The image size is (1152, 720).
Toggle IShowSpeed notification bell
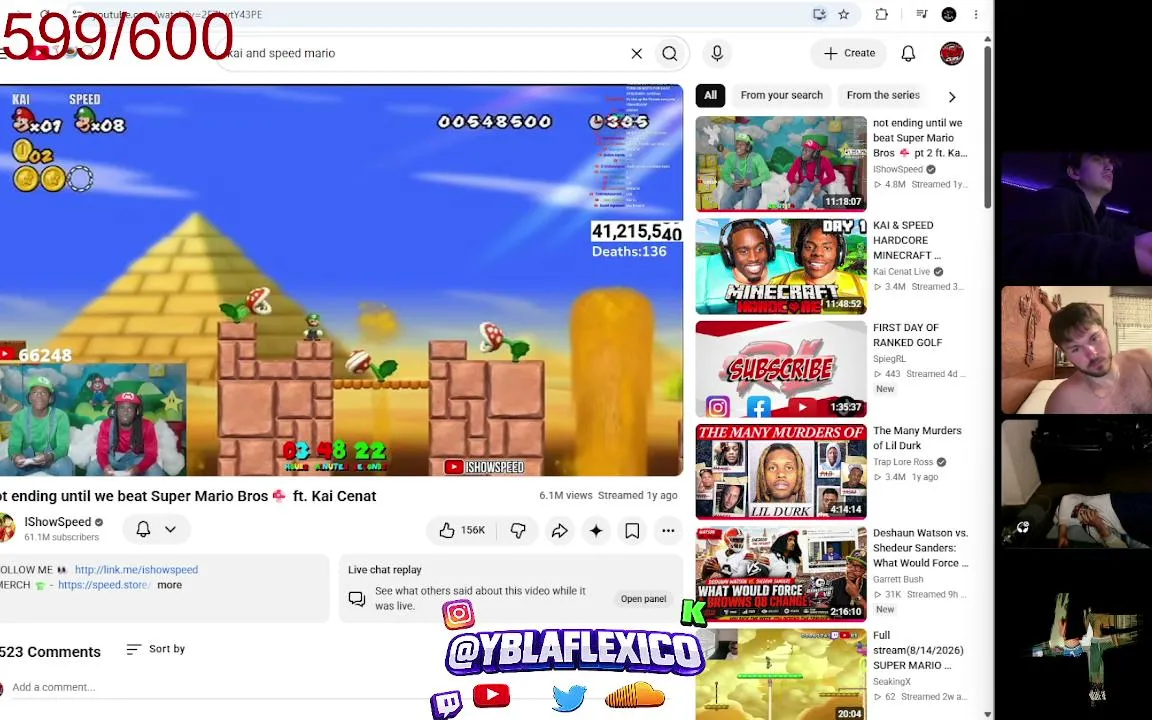point(143,529)
